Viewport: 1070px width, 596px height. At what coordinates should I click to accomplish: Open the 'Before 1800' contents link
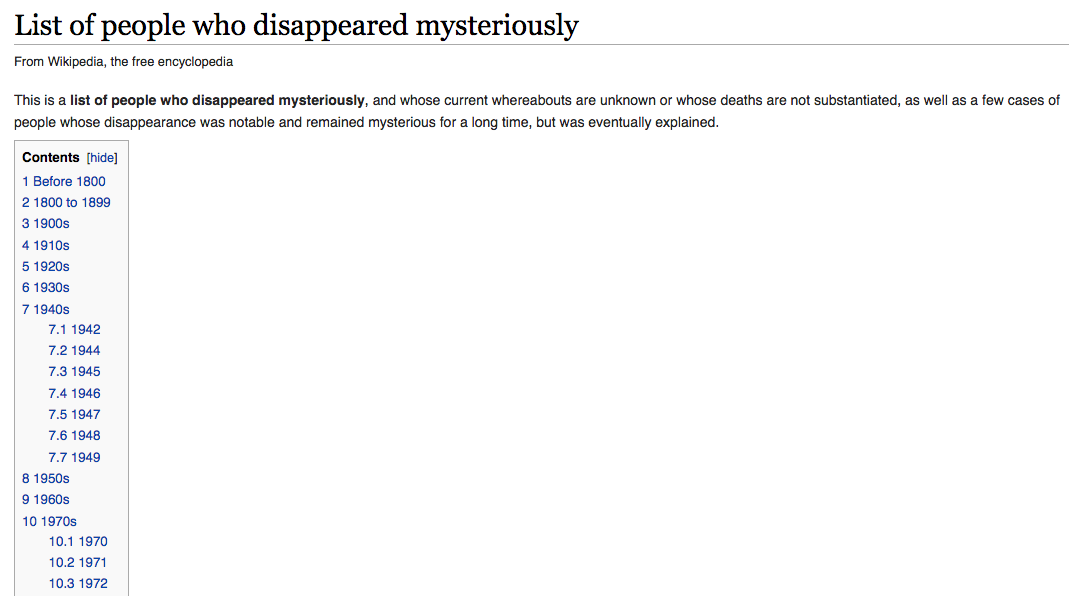(x=63, y=182)
